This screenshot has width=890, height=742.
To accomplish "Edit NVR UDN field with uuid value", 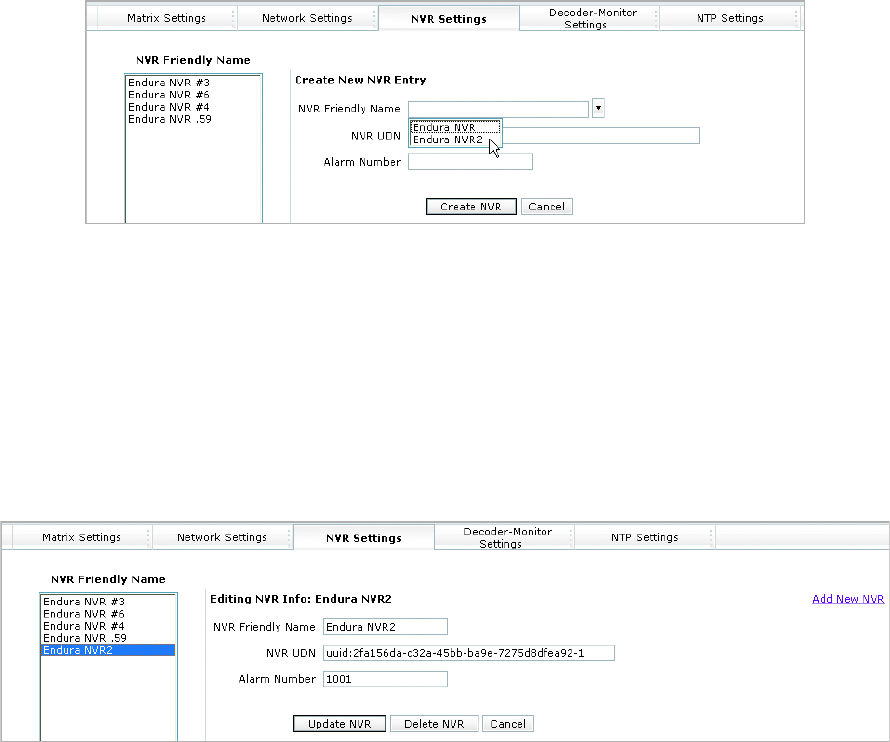I will pos(469,653).
